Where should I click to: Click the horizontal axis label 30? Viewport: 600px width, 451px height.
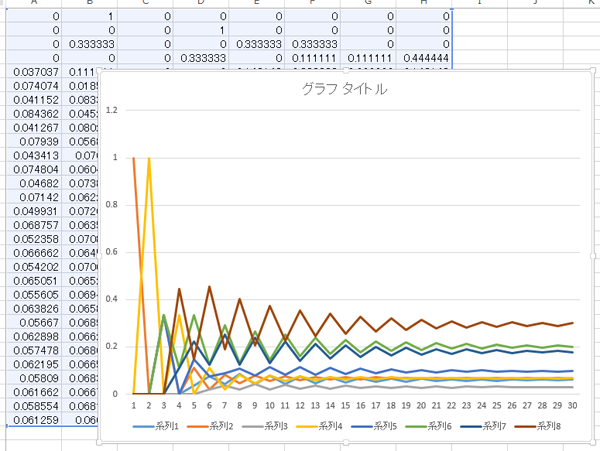tap(572, 405)
